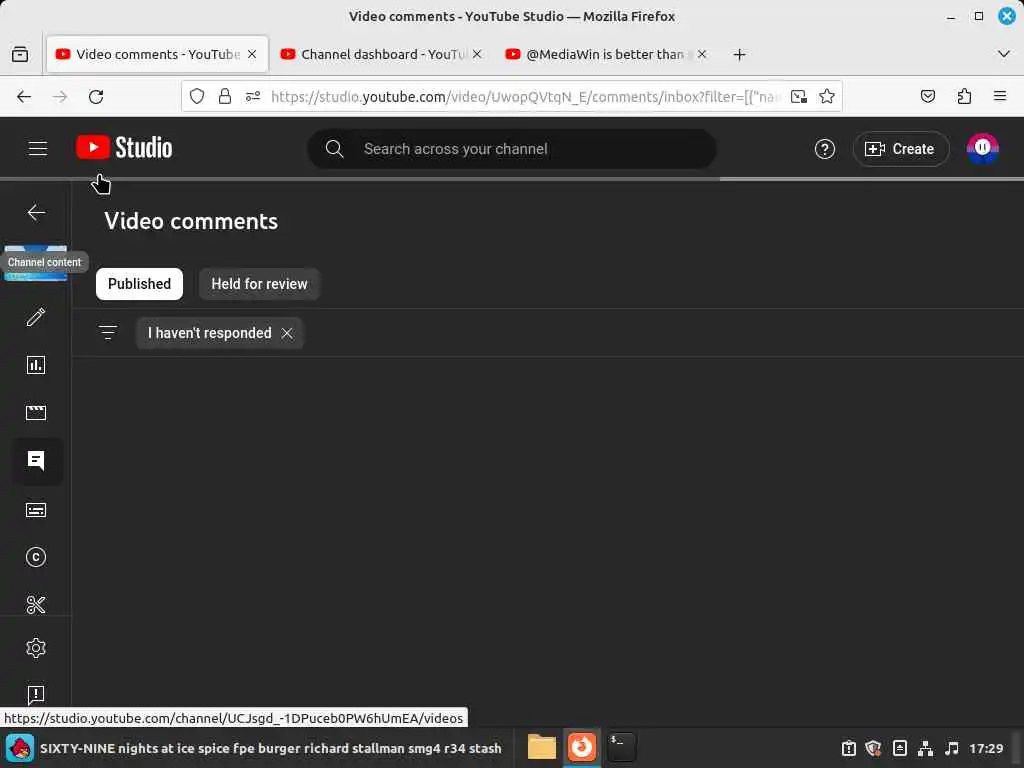Reload the current page

pyautogui.click(x=96, y=97)
